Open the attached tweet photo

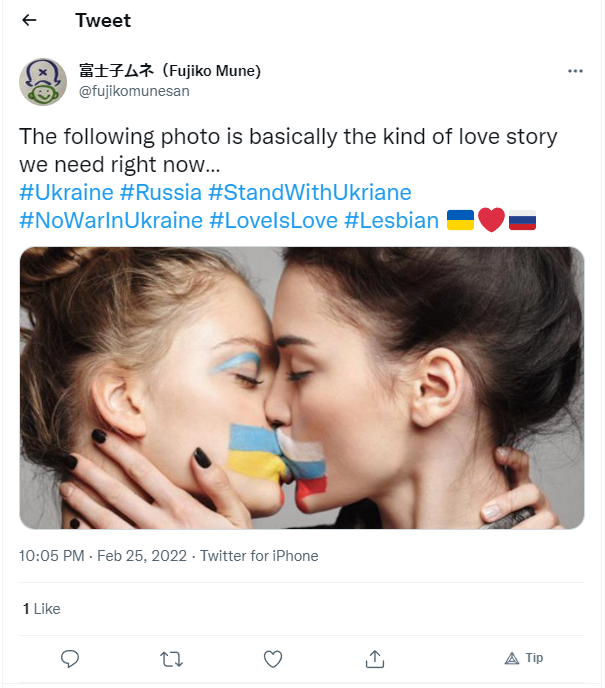point(302,387)
